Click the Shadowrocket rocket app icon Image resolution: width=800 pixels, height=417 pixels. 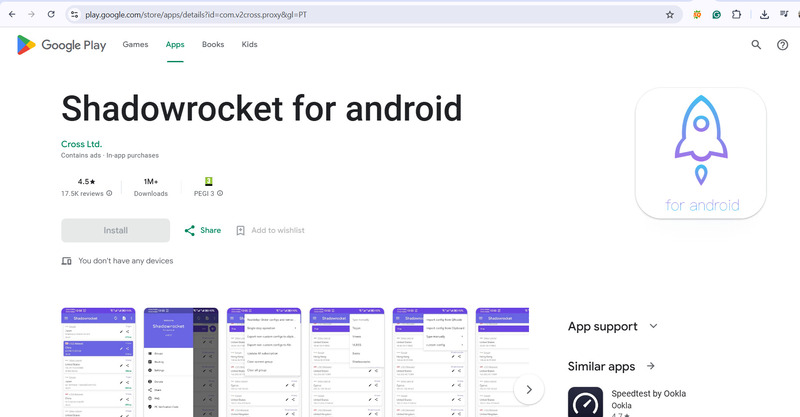pyautogui.click(x=701, y=153)
